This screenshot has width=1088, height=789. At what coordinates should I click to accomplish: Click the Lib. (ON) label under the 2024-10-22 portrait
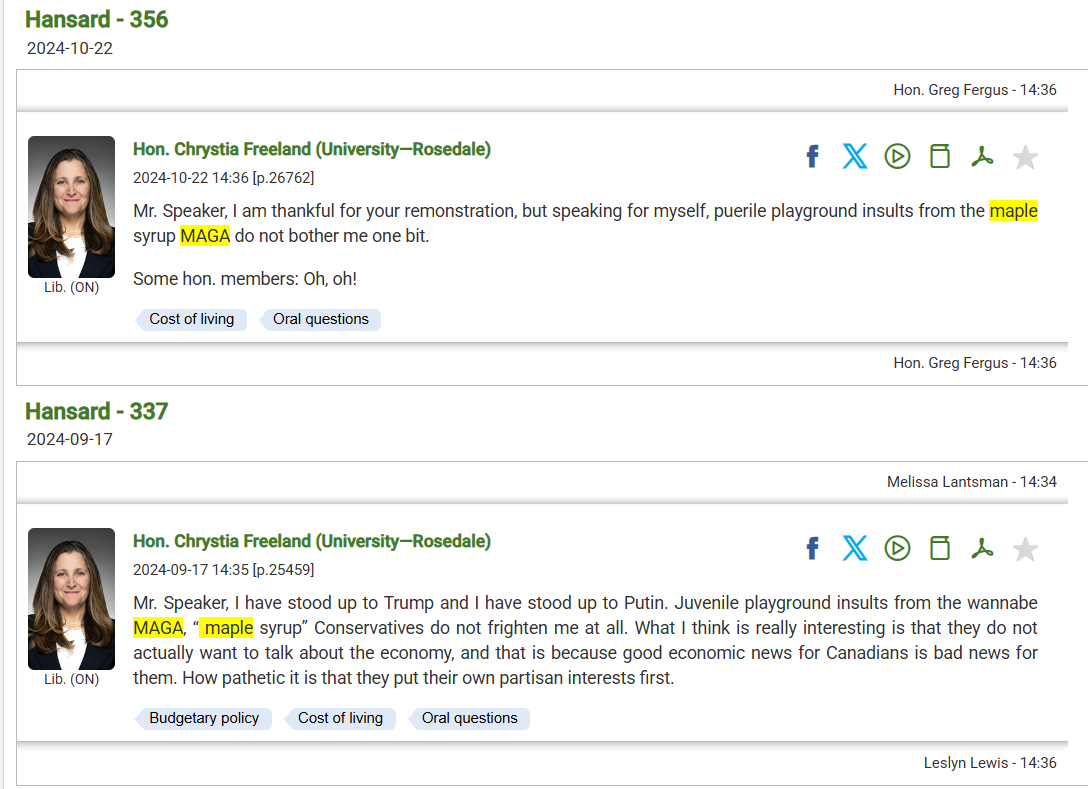(71, 287)
